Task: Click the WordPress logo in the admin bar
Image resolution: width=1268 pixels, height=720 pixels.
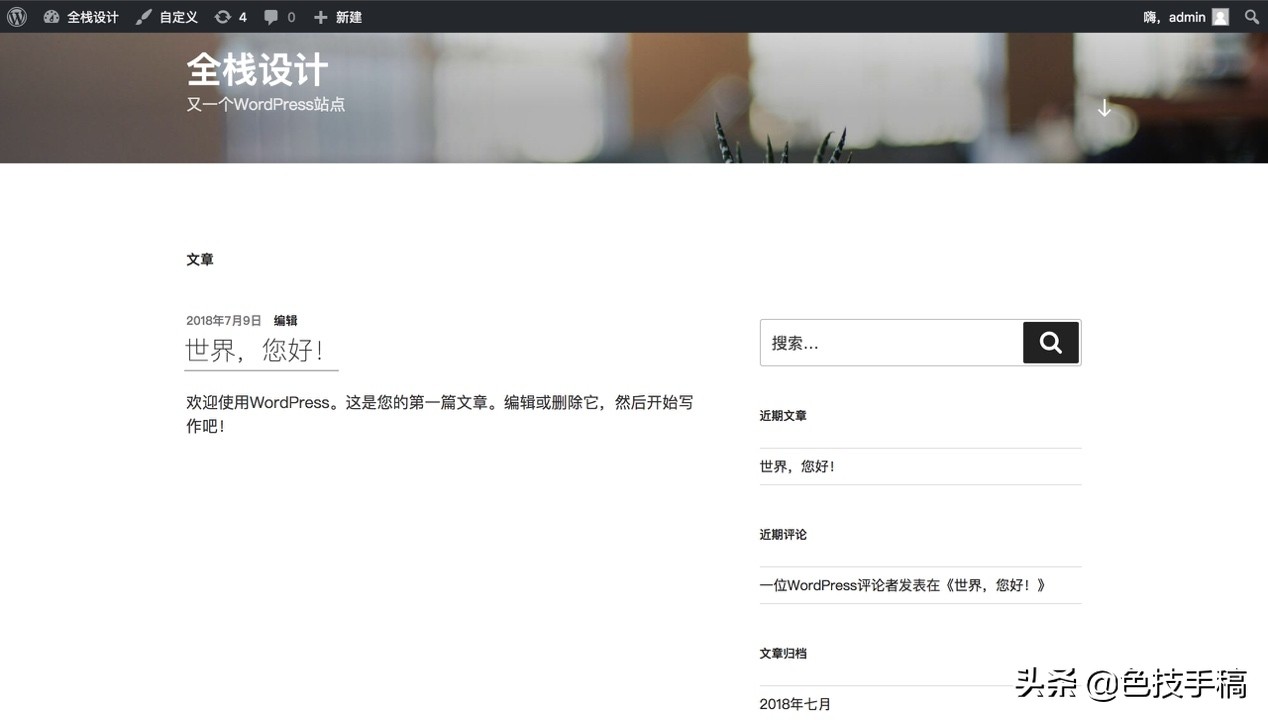Action: pyautogui.click(x=16, y=16)
